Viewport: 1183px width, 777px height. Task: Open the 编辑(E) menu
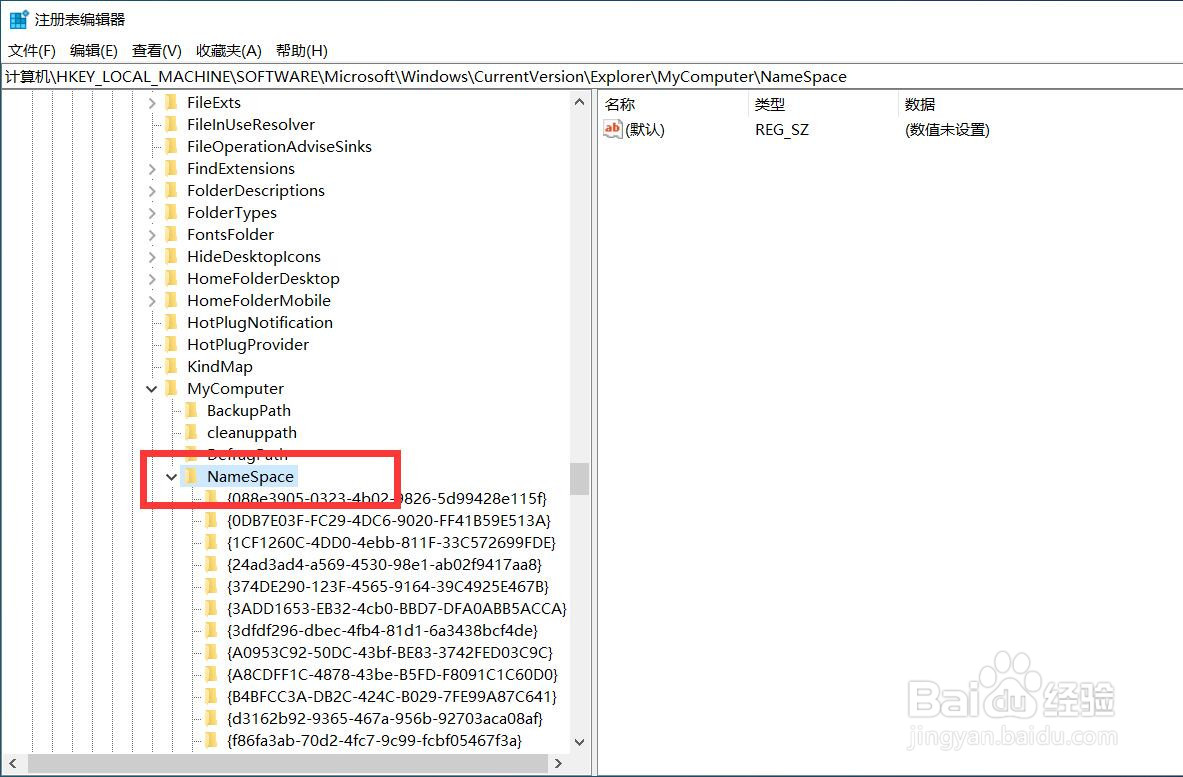click(x=94, y=51)
